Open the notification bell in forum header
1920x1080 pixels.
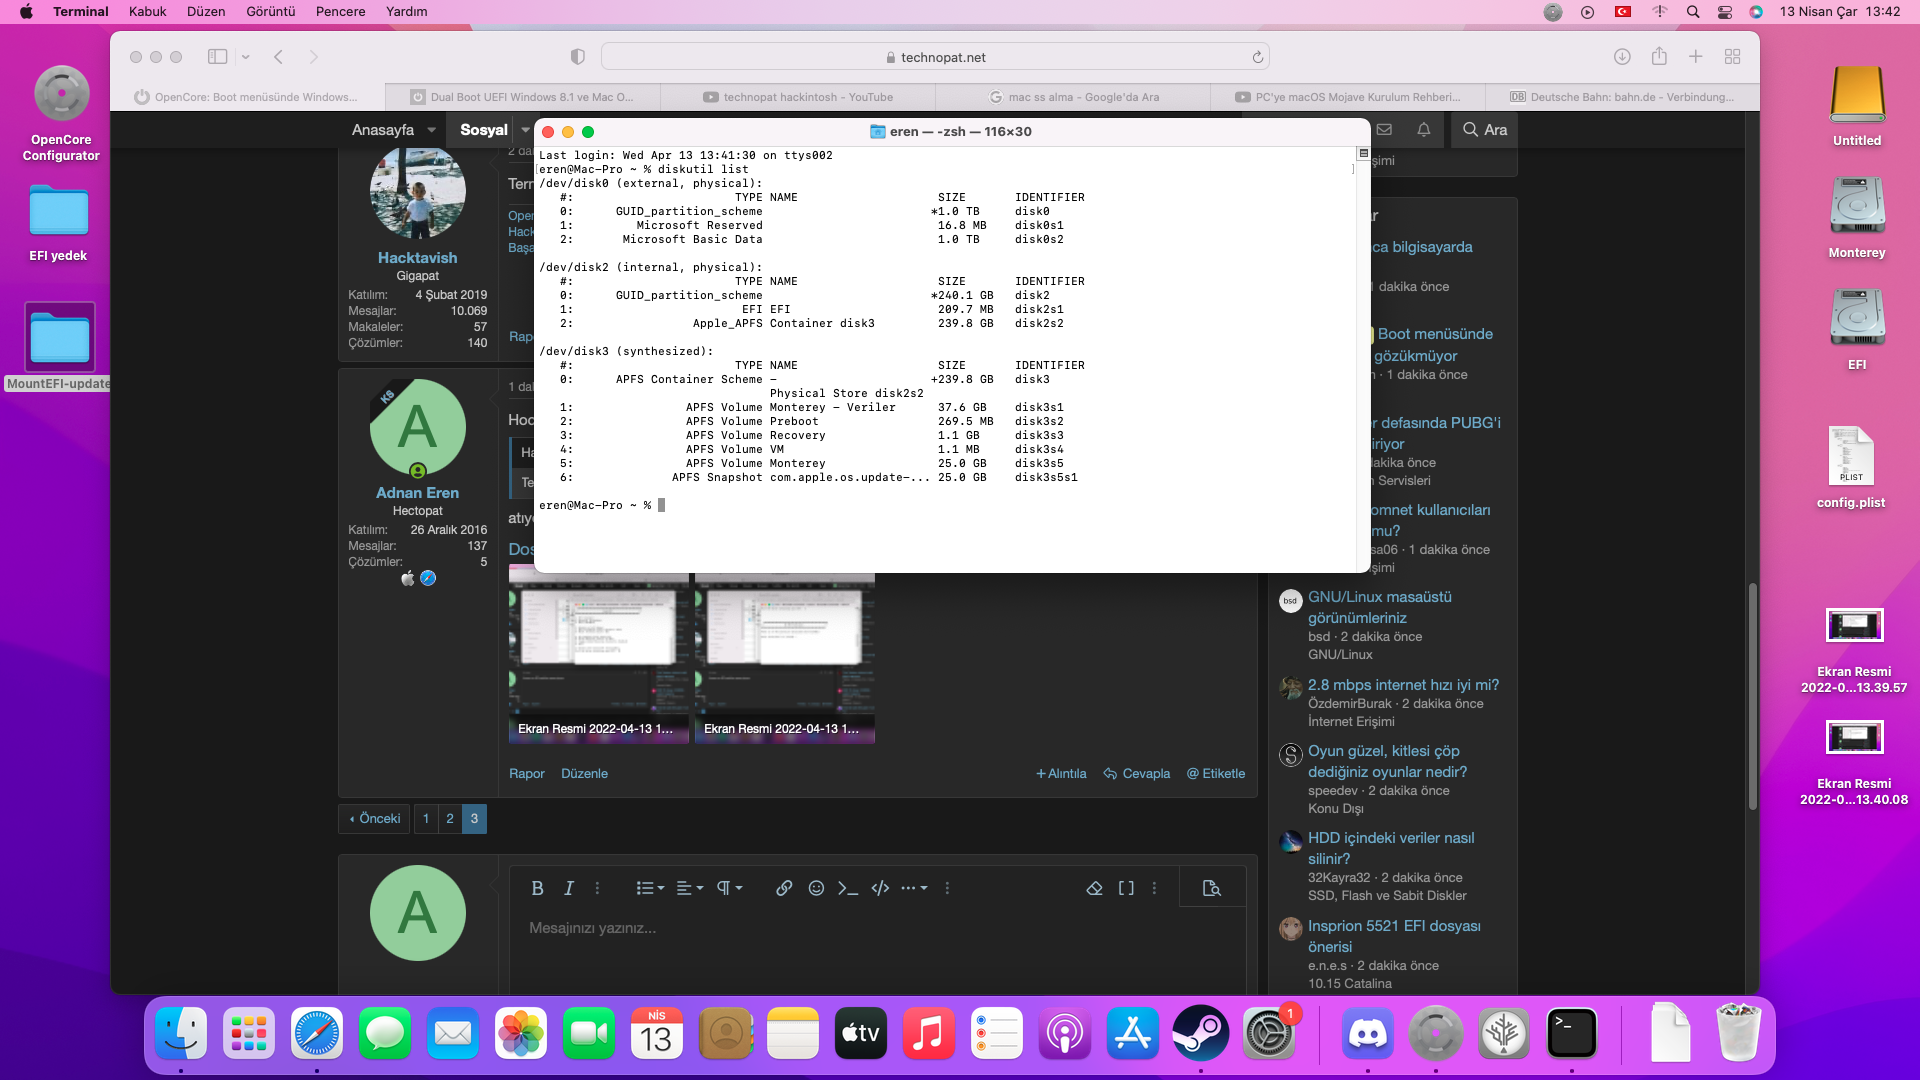1423,130
